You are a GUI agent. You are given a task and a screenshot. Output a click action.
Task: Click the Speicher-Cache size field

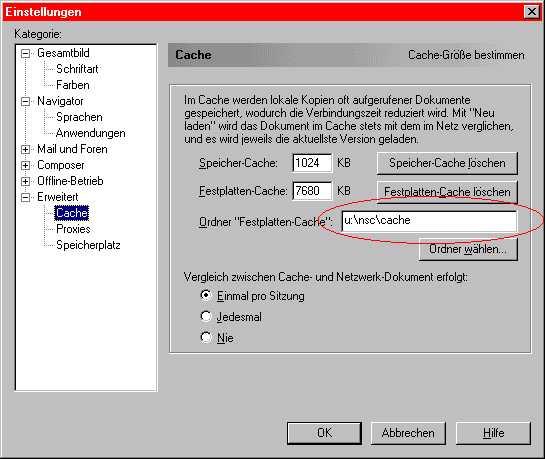click(312, 163)
